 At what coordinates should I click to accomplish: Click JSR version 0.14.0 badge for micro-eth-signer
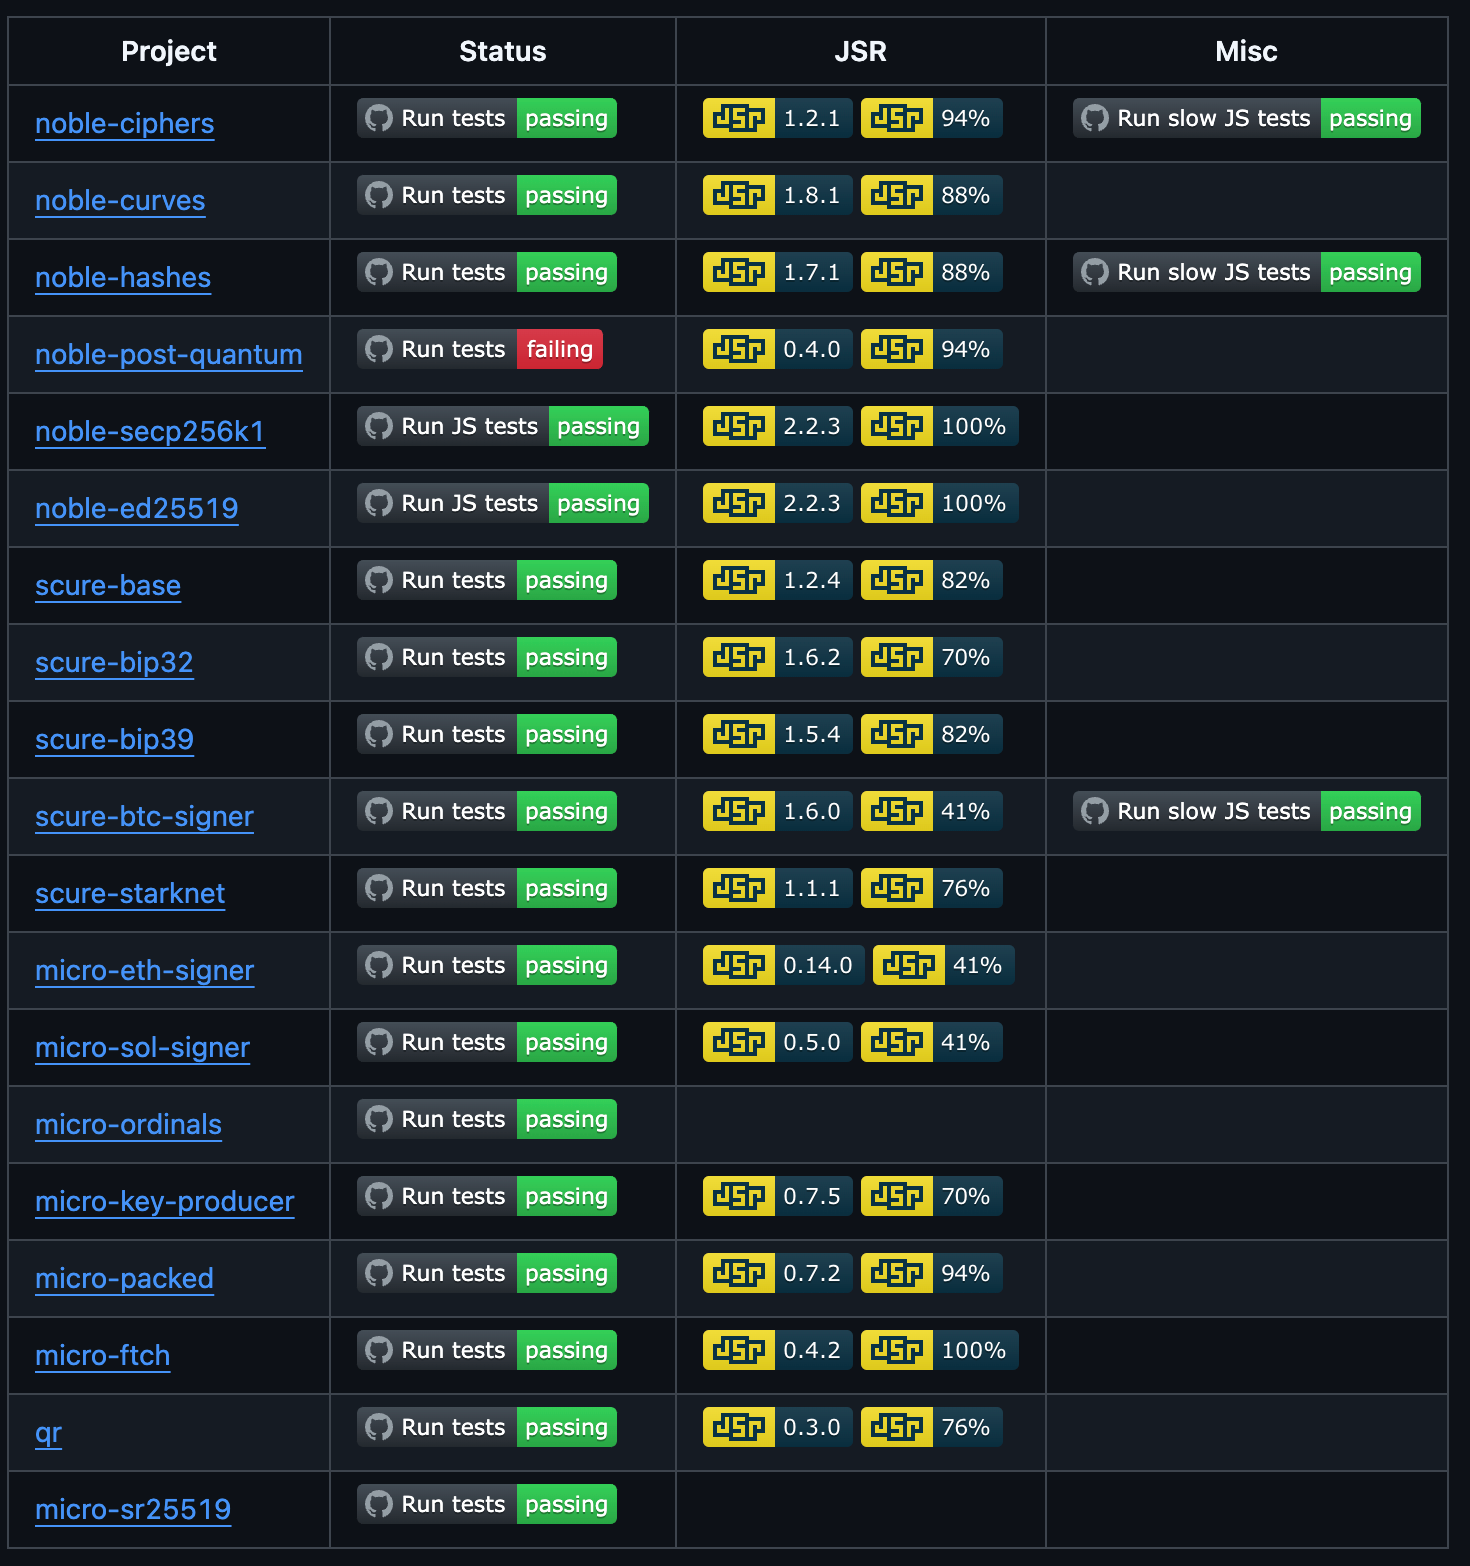click(x=784, y=965)
